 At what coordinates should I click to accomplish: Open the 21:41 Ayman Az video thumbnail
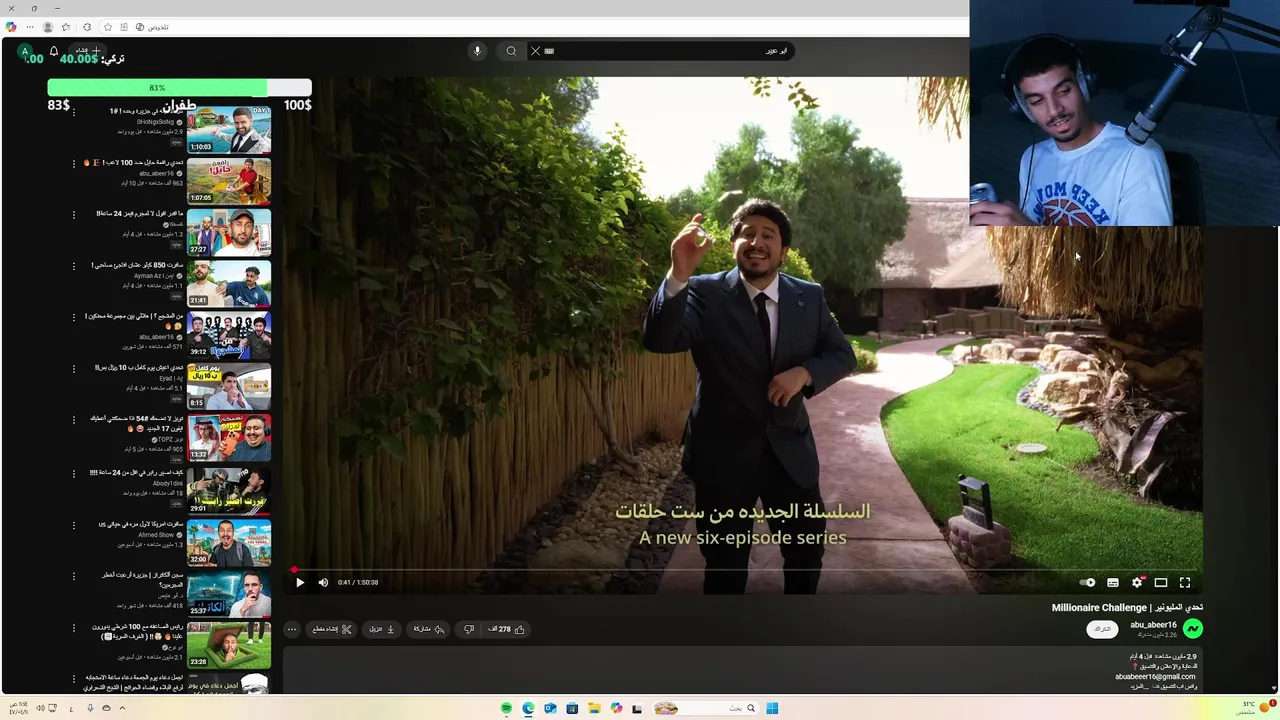[x=228, y=283]
